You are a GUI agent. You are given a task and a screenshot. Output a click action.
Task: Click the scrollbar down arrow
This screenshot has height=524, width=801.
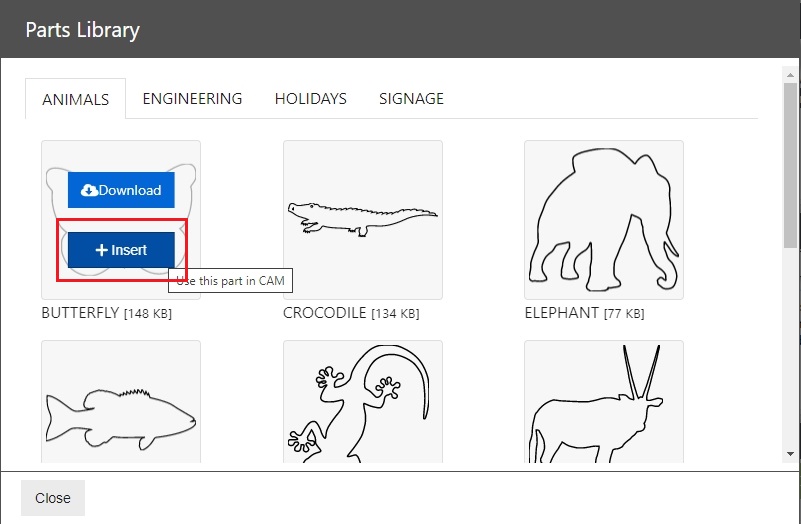(790, 454)
